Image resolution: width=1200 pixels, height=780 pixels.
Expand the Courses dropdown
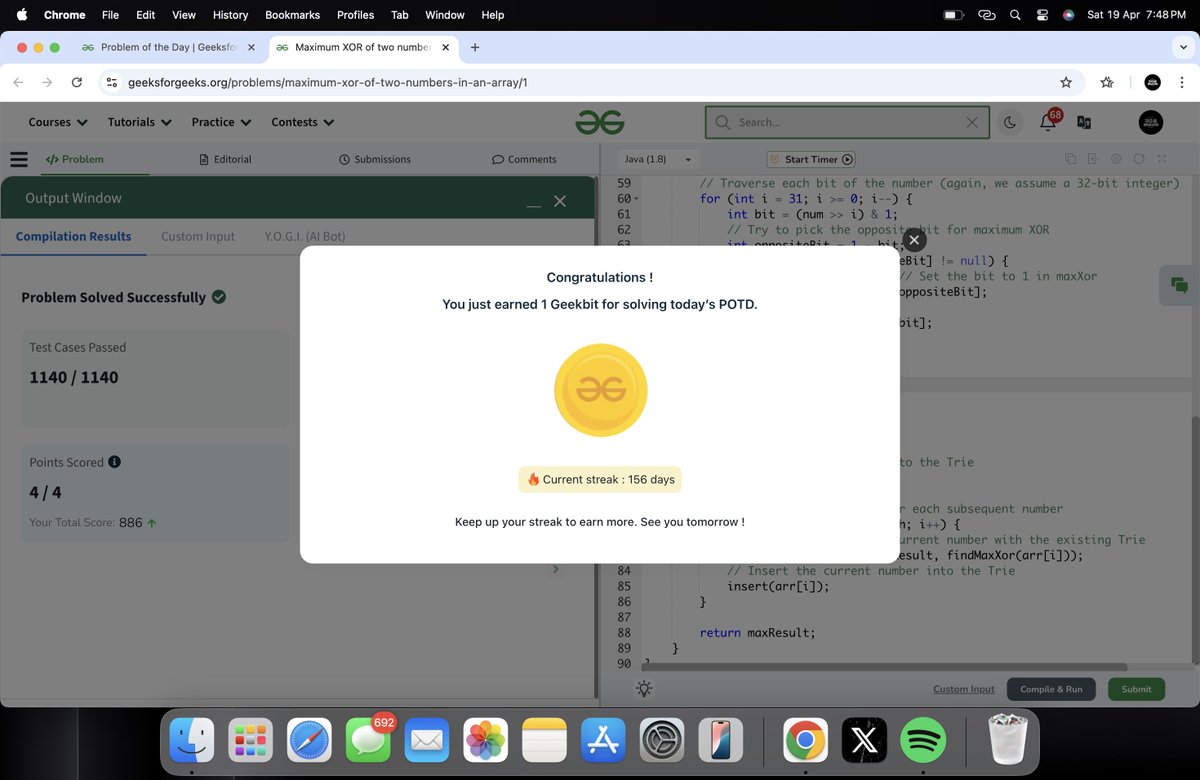[58, 122]
